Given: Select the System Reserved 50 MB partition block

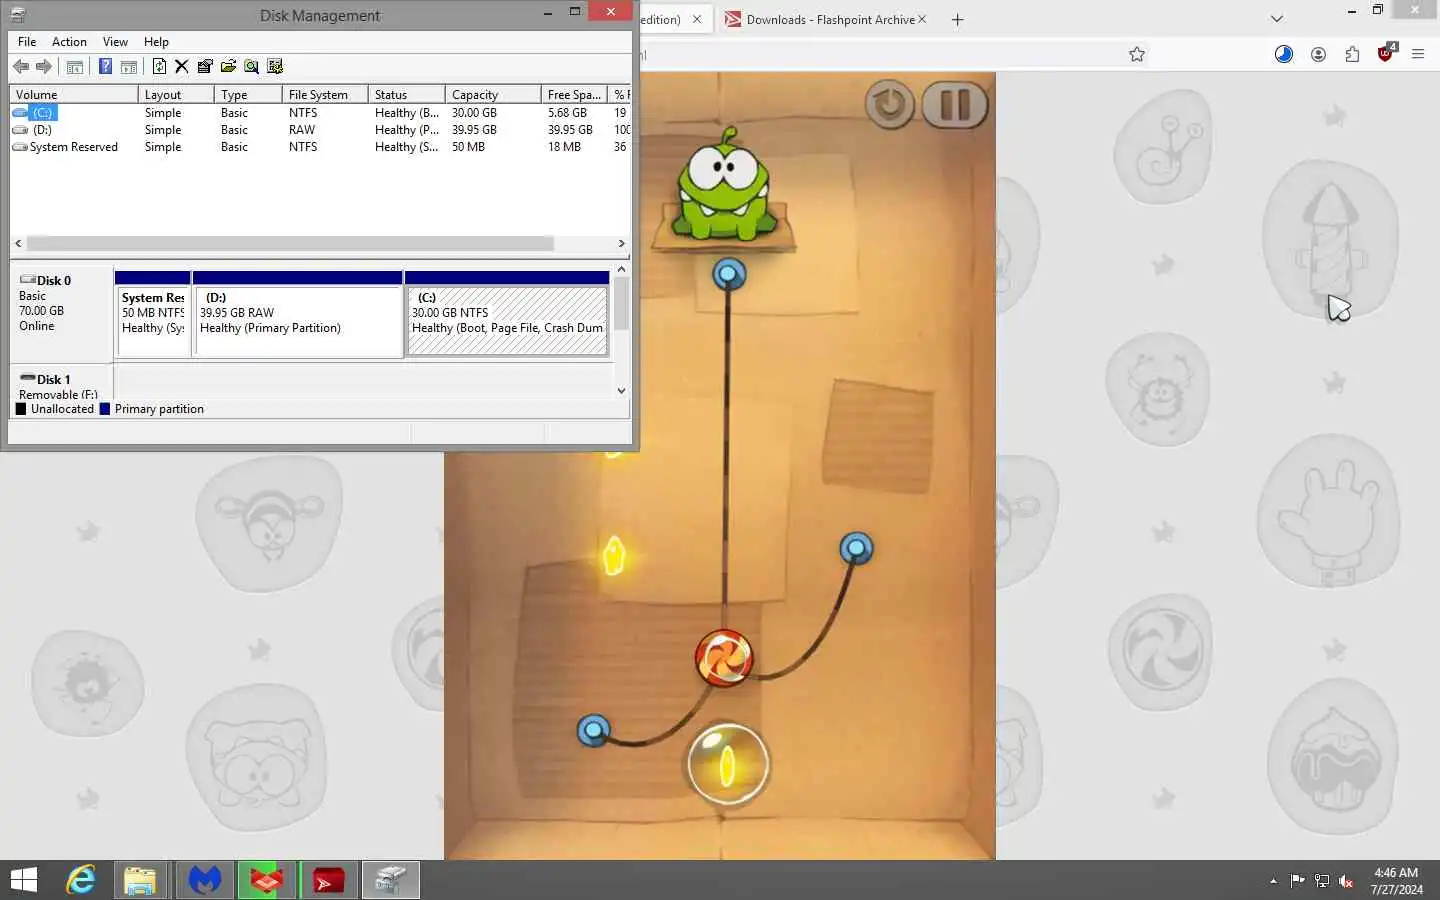Looking at the screenshot, I should tap(152, 314).
